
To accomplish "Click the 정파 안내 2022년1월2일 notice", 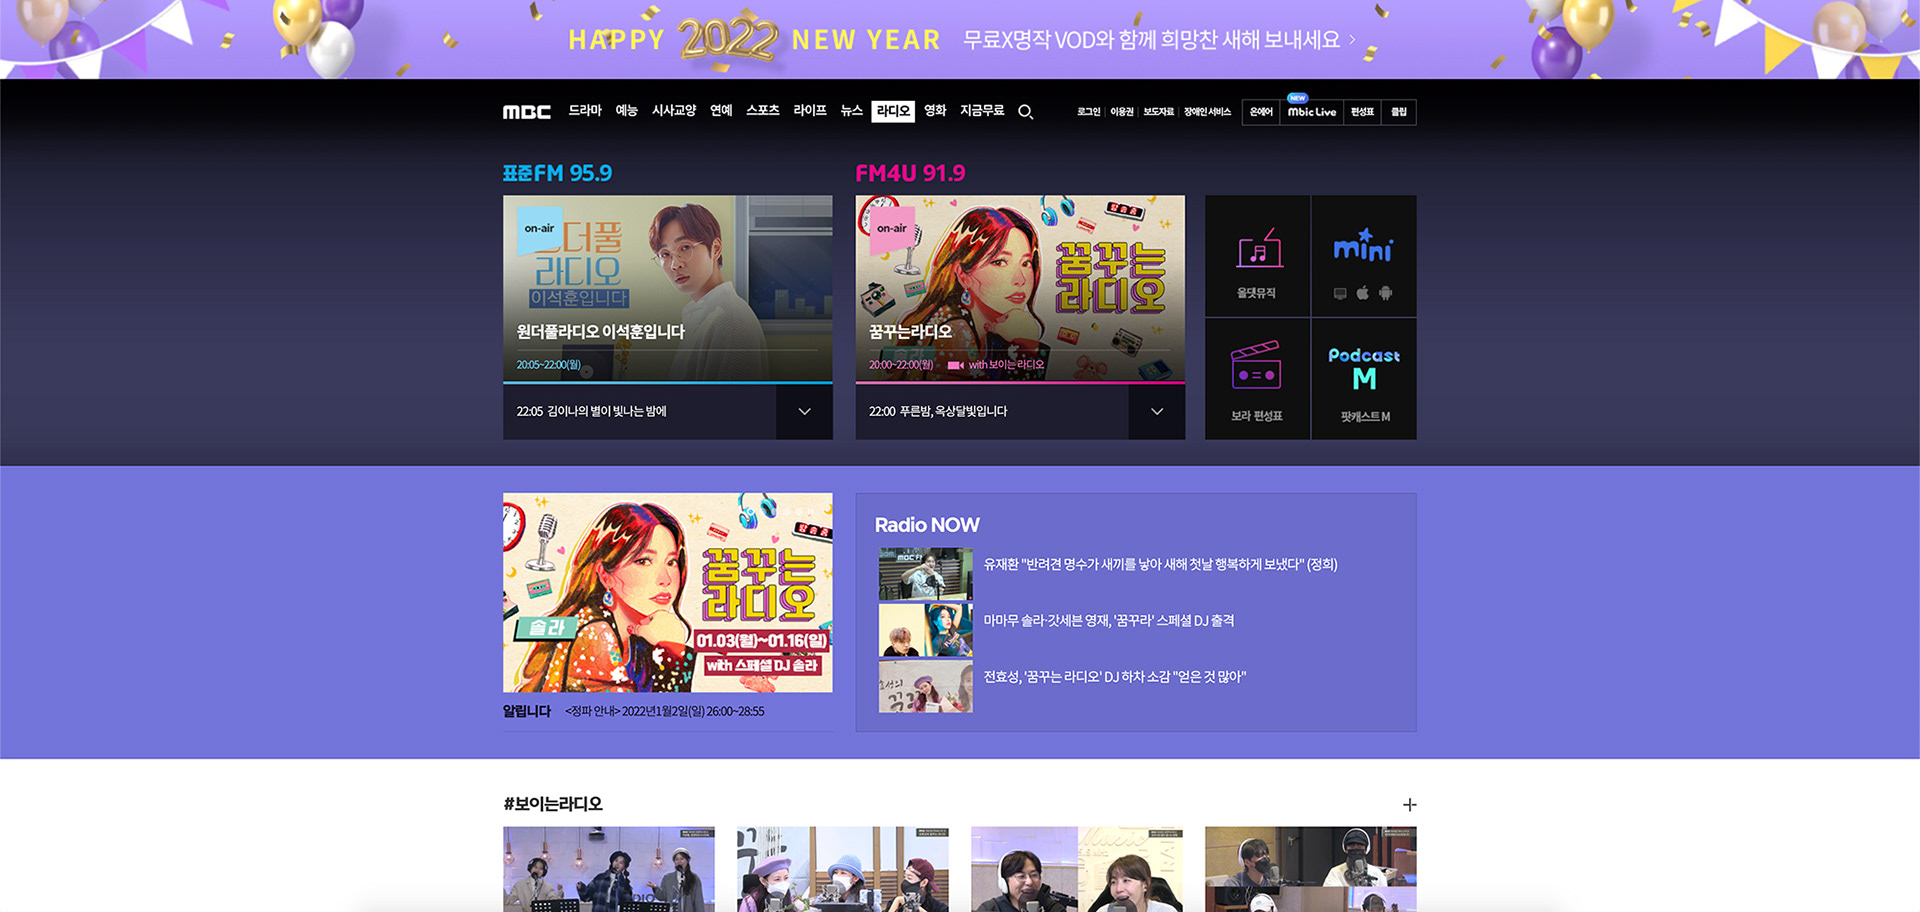I will pos(664,712).
